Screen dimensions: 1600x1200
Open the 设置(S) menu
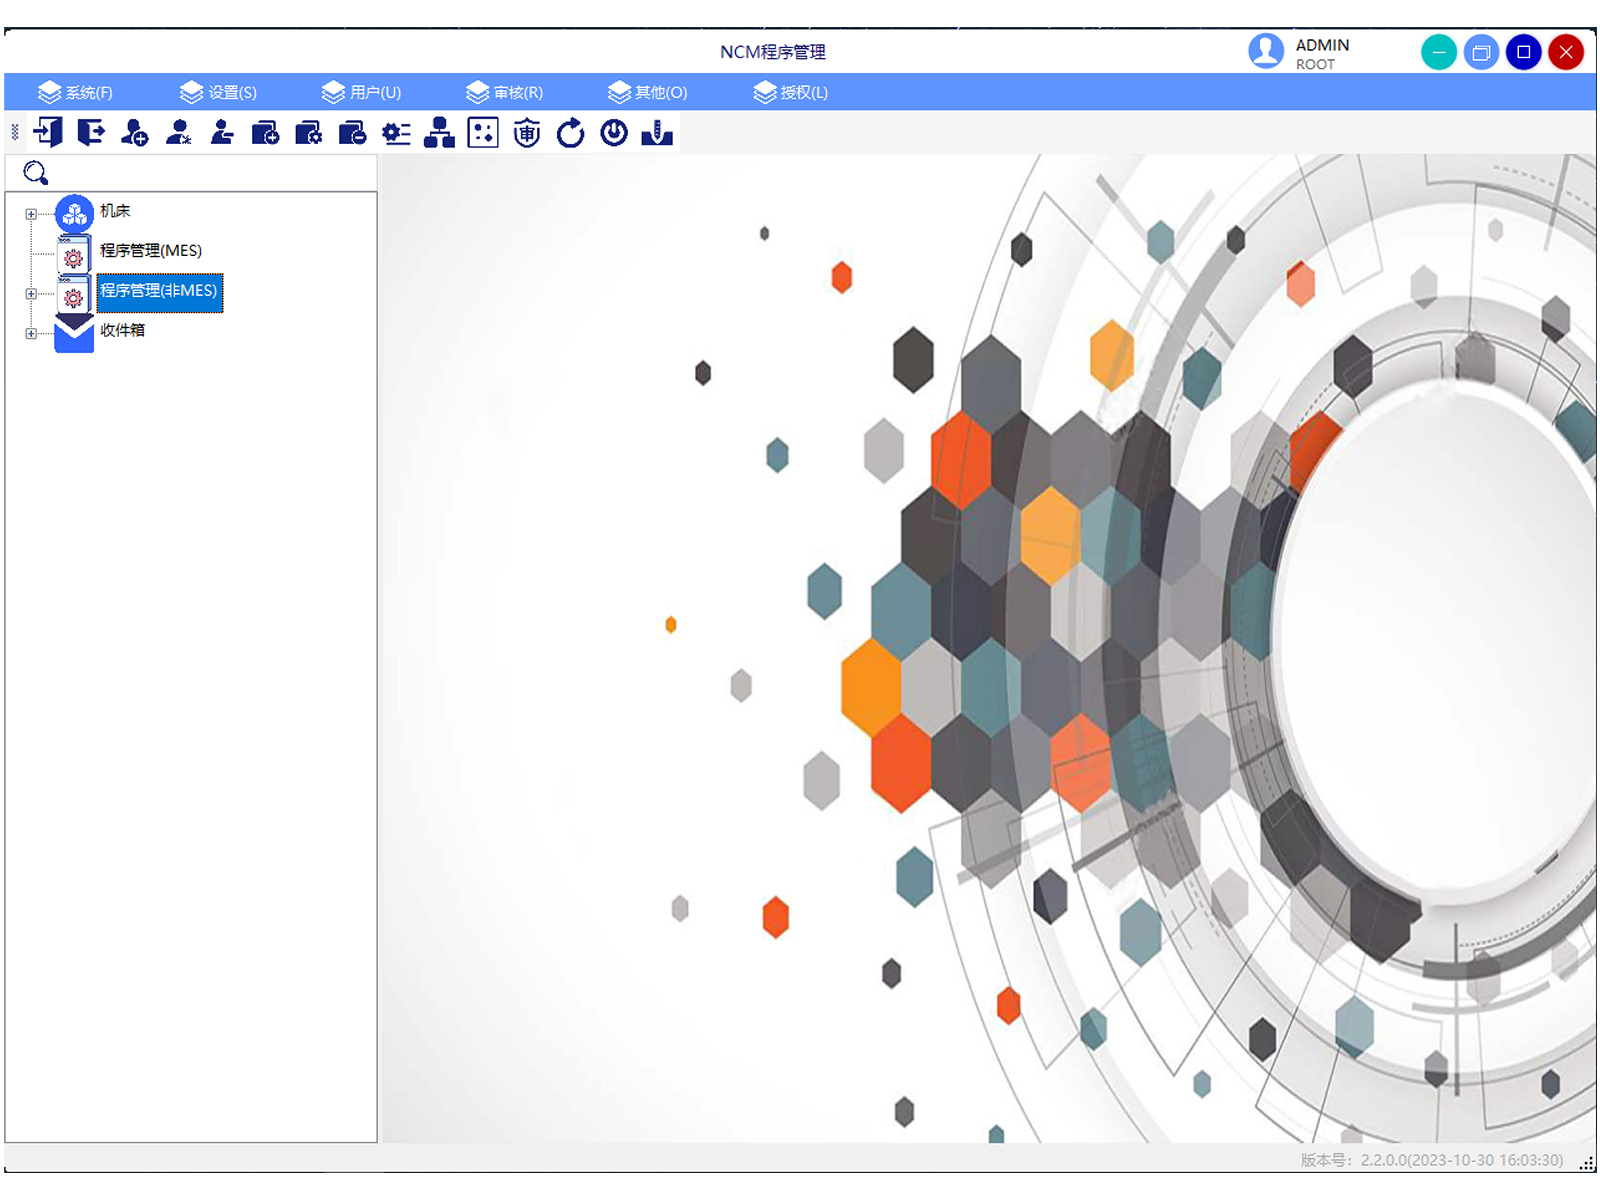click(218, 92)
